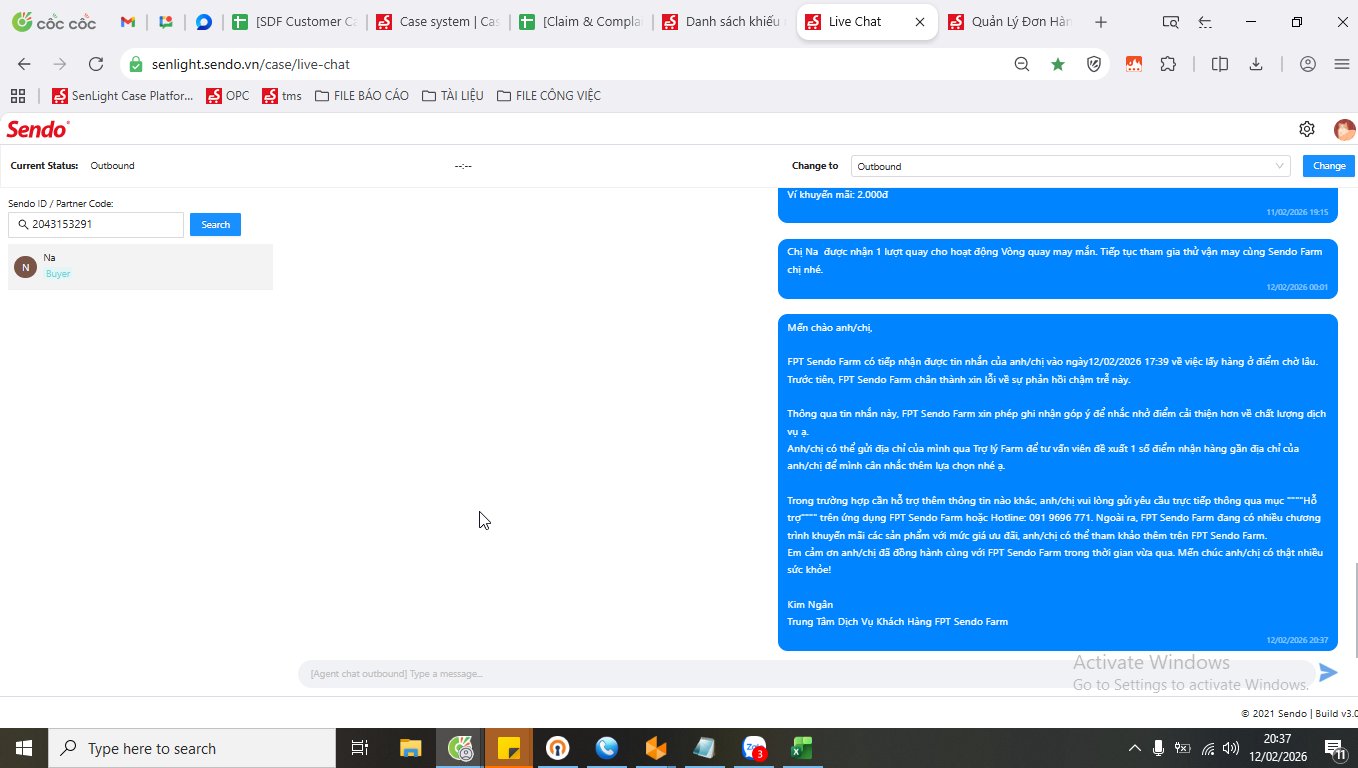This screenshot has width=1358, height=768.
Task: Open SenLight Case Platform bookmark
Action: point(122,96)
